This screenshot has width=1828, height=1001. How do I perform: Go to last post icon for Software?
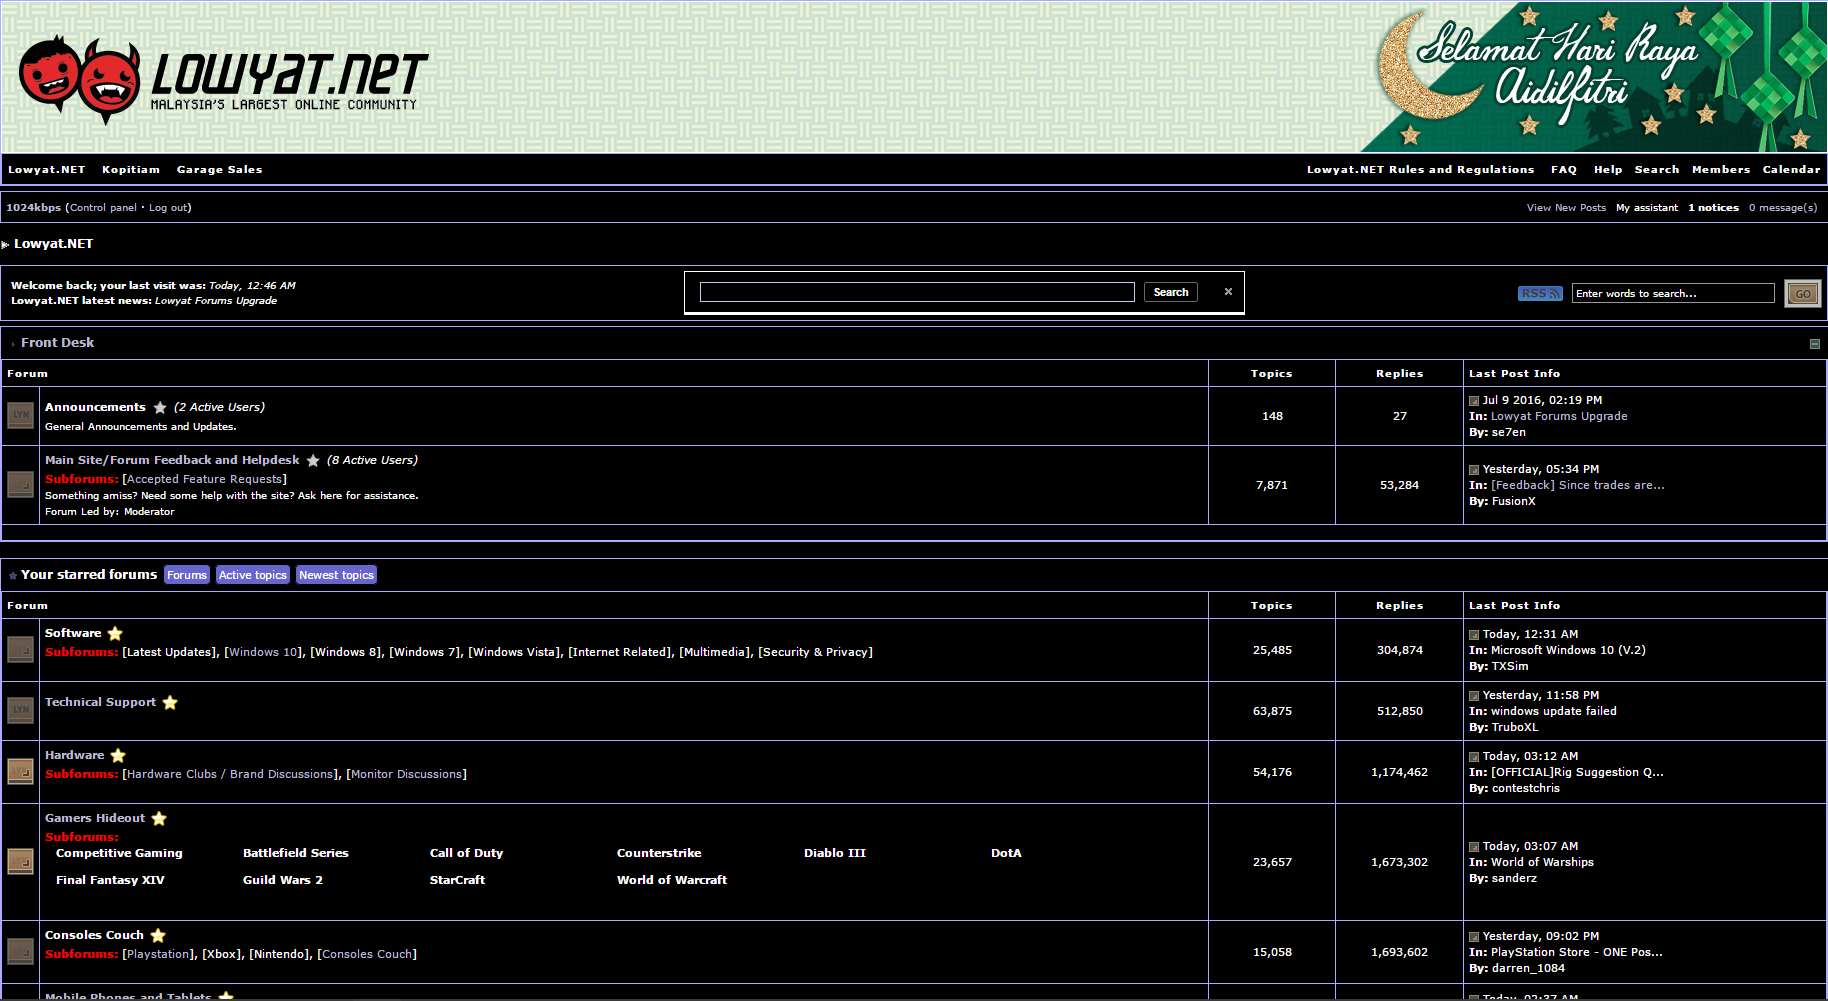click(x=1474, y=635)
